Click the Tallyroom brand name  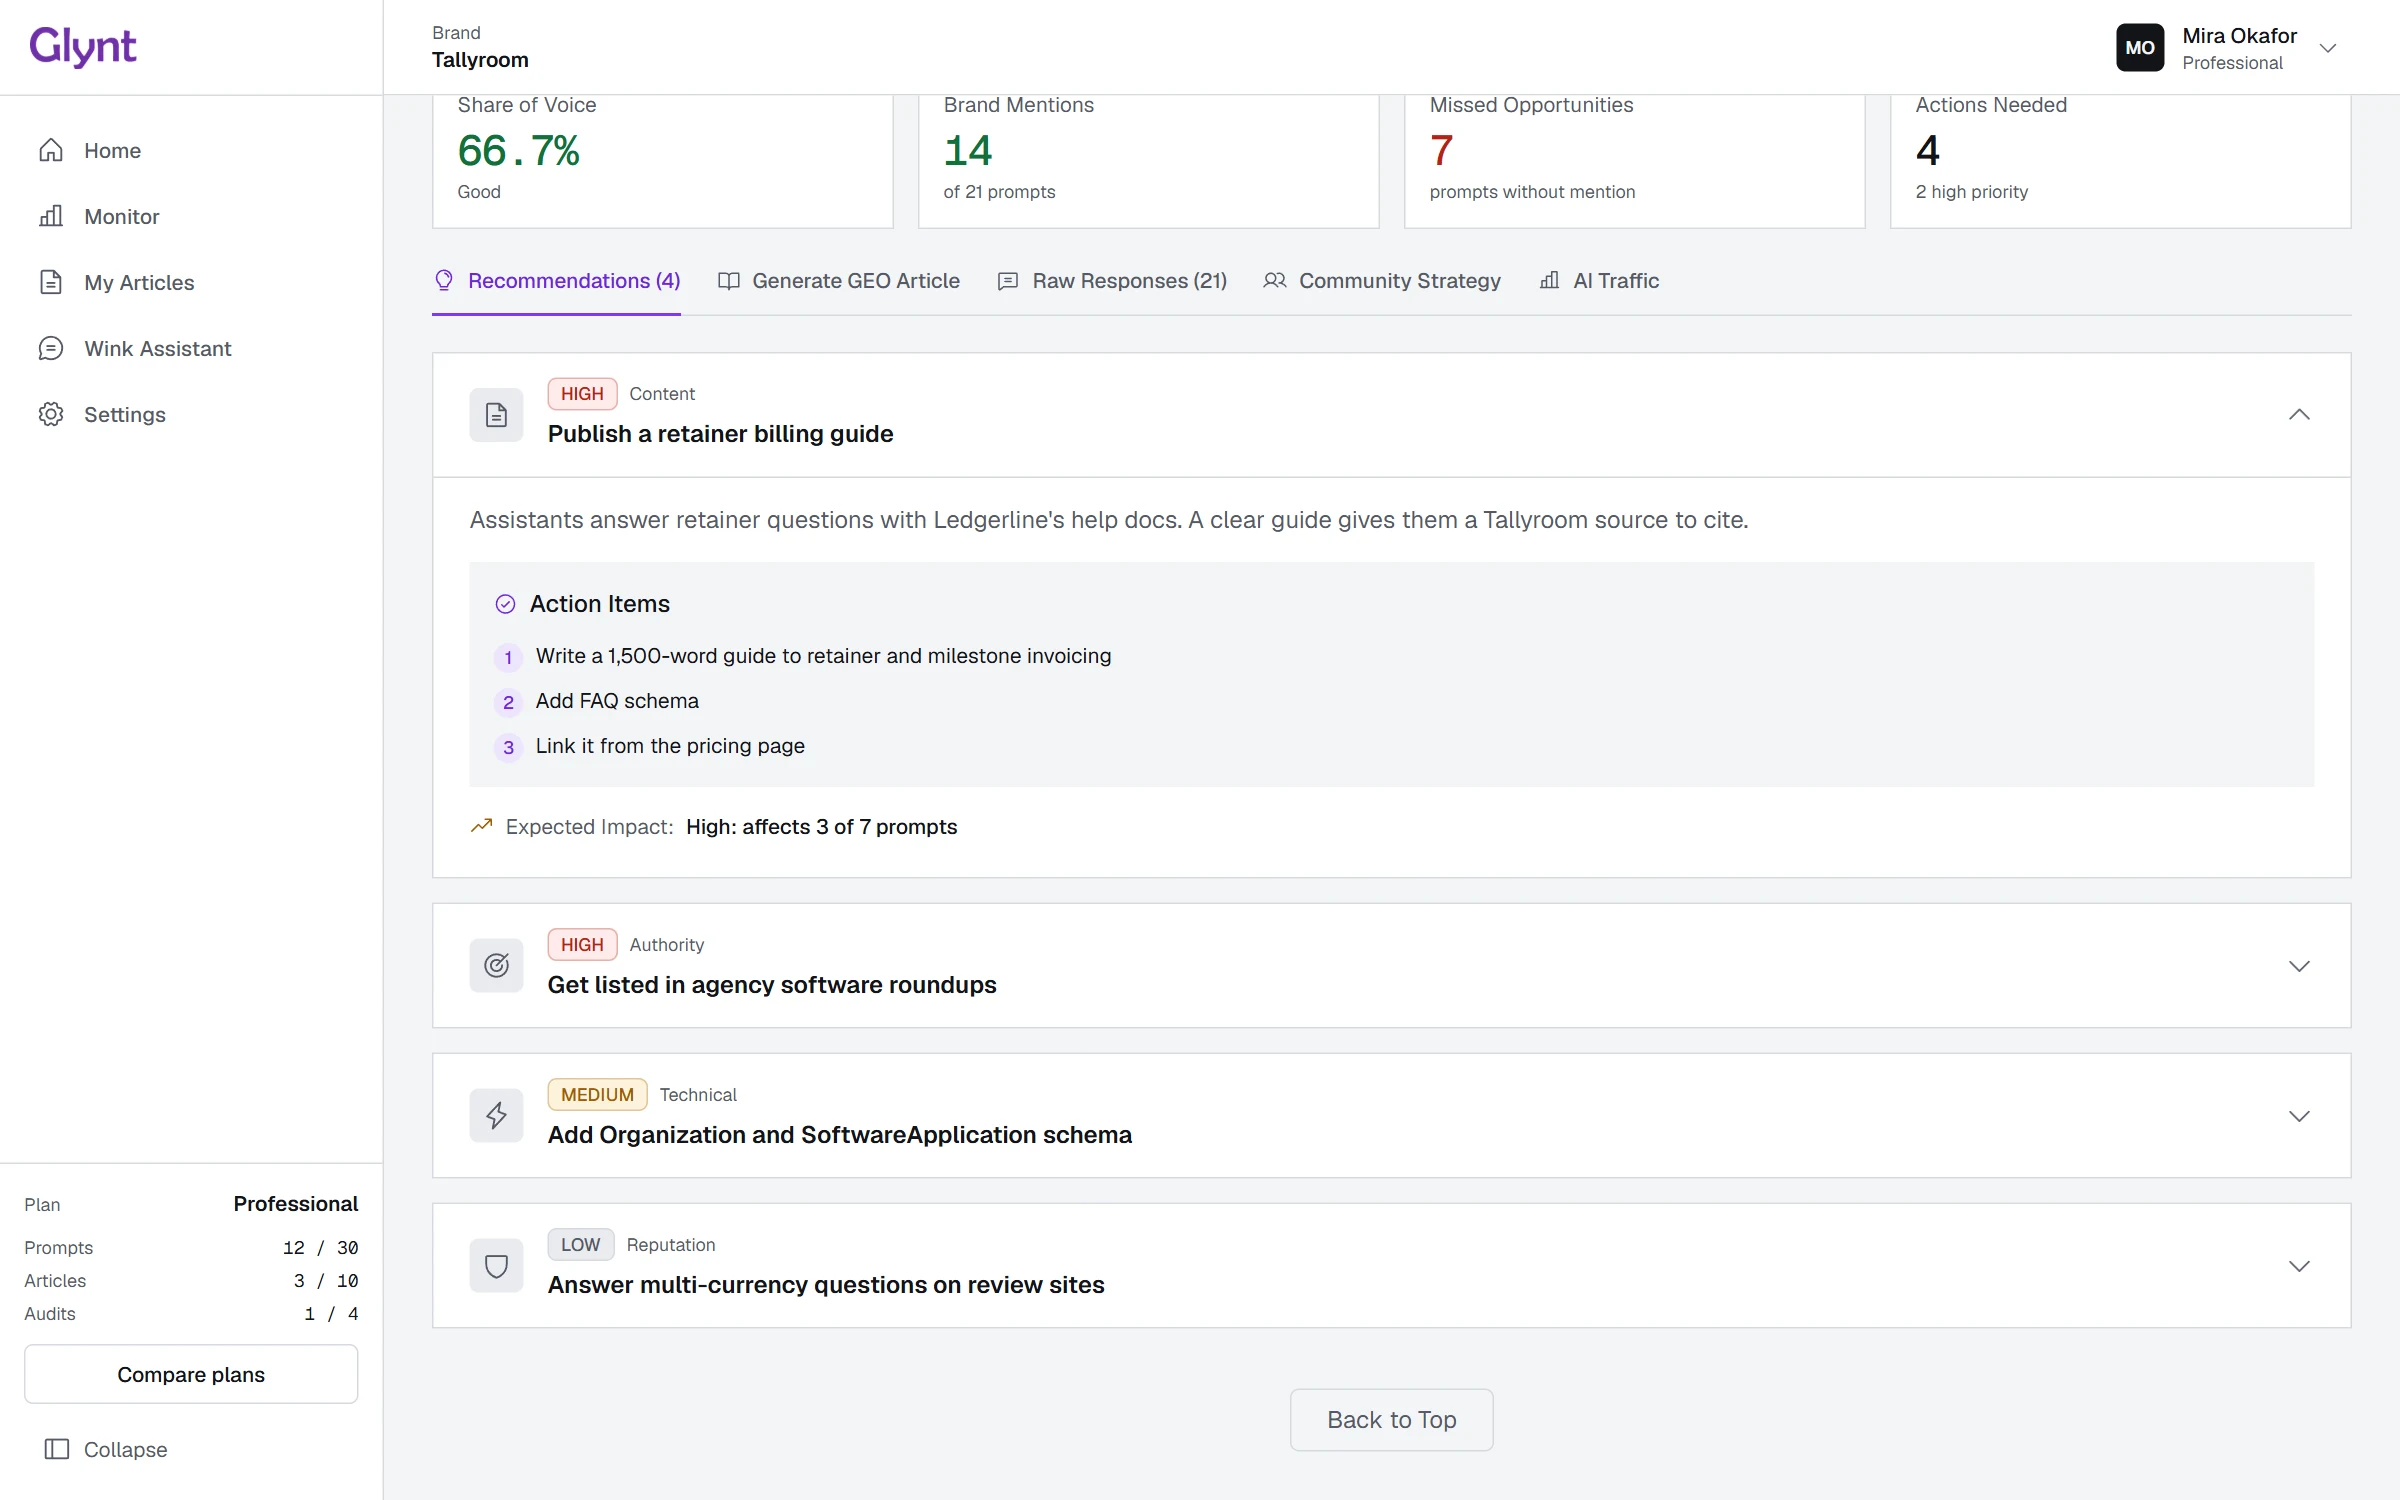point(480,60)
